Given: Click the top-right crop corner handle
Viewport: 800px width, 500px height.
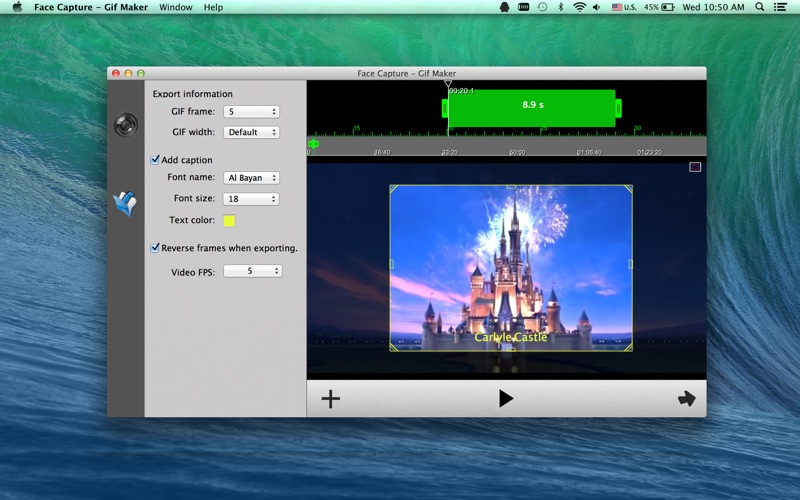Looking at the screenshot, I should (x=628, y=189).
